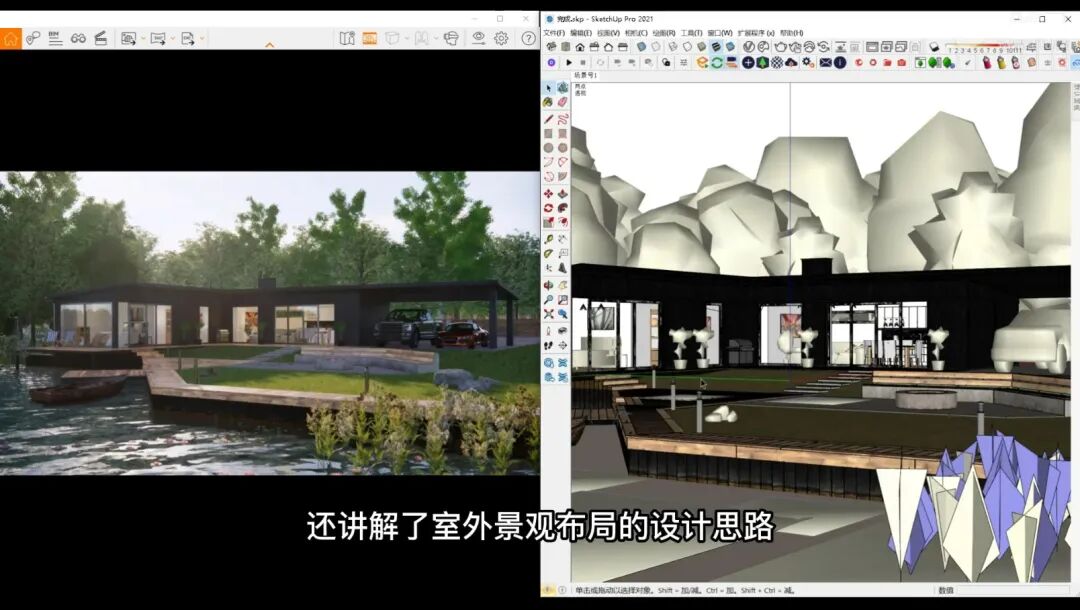
Task: Toggle the Monochrome face style
Action: [x=730, y=47]
